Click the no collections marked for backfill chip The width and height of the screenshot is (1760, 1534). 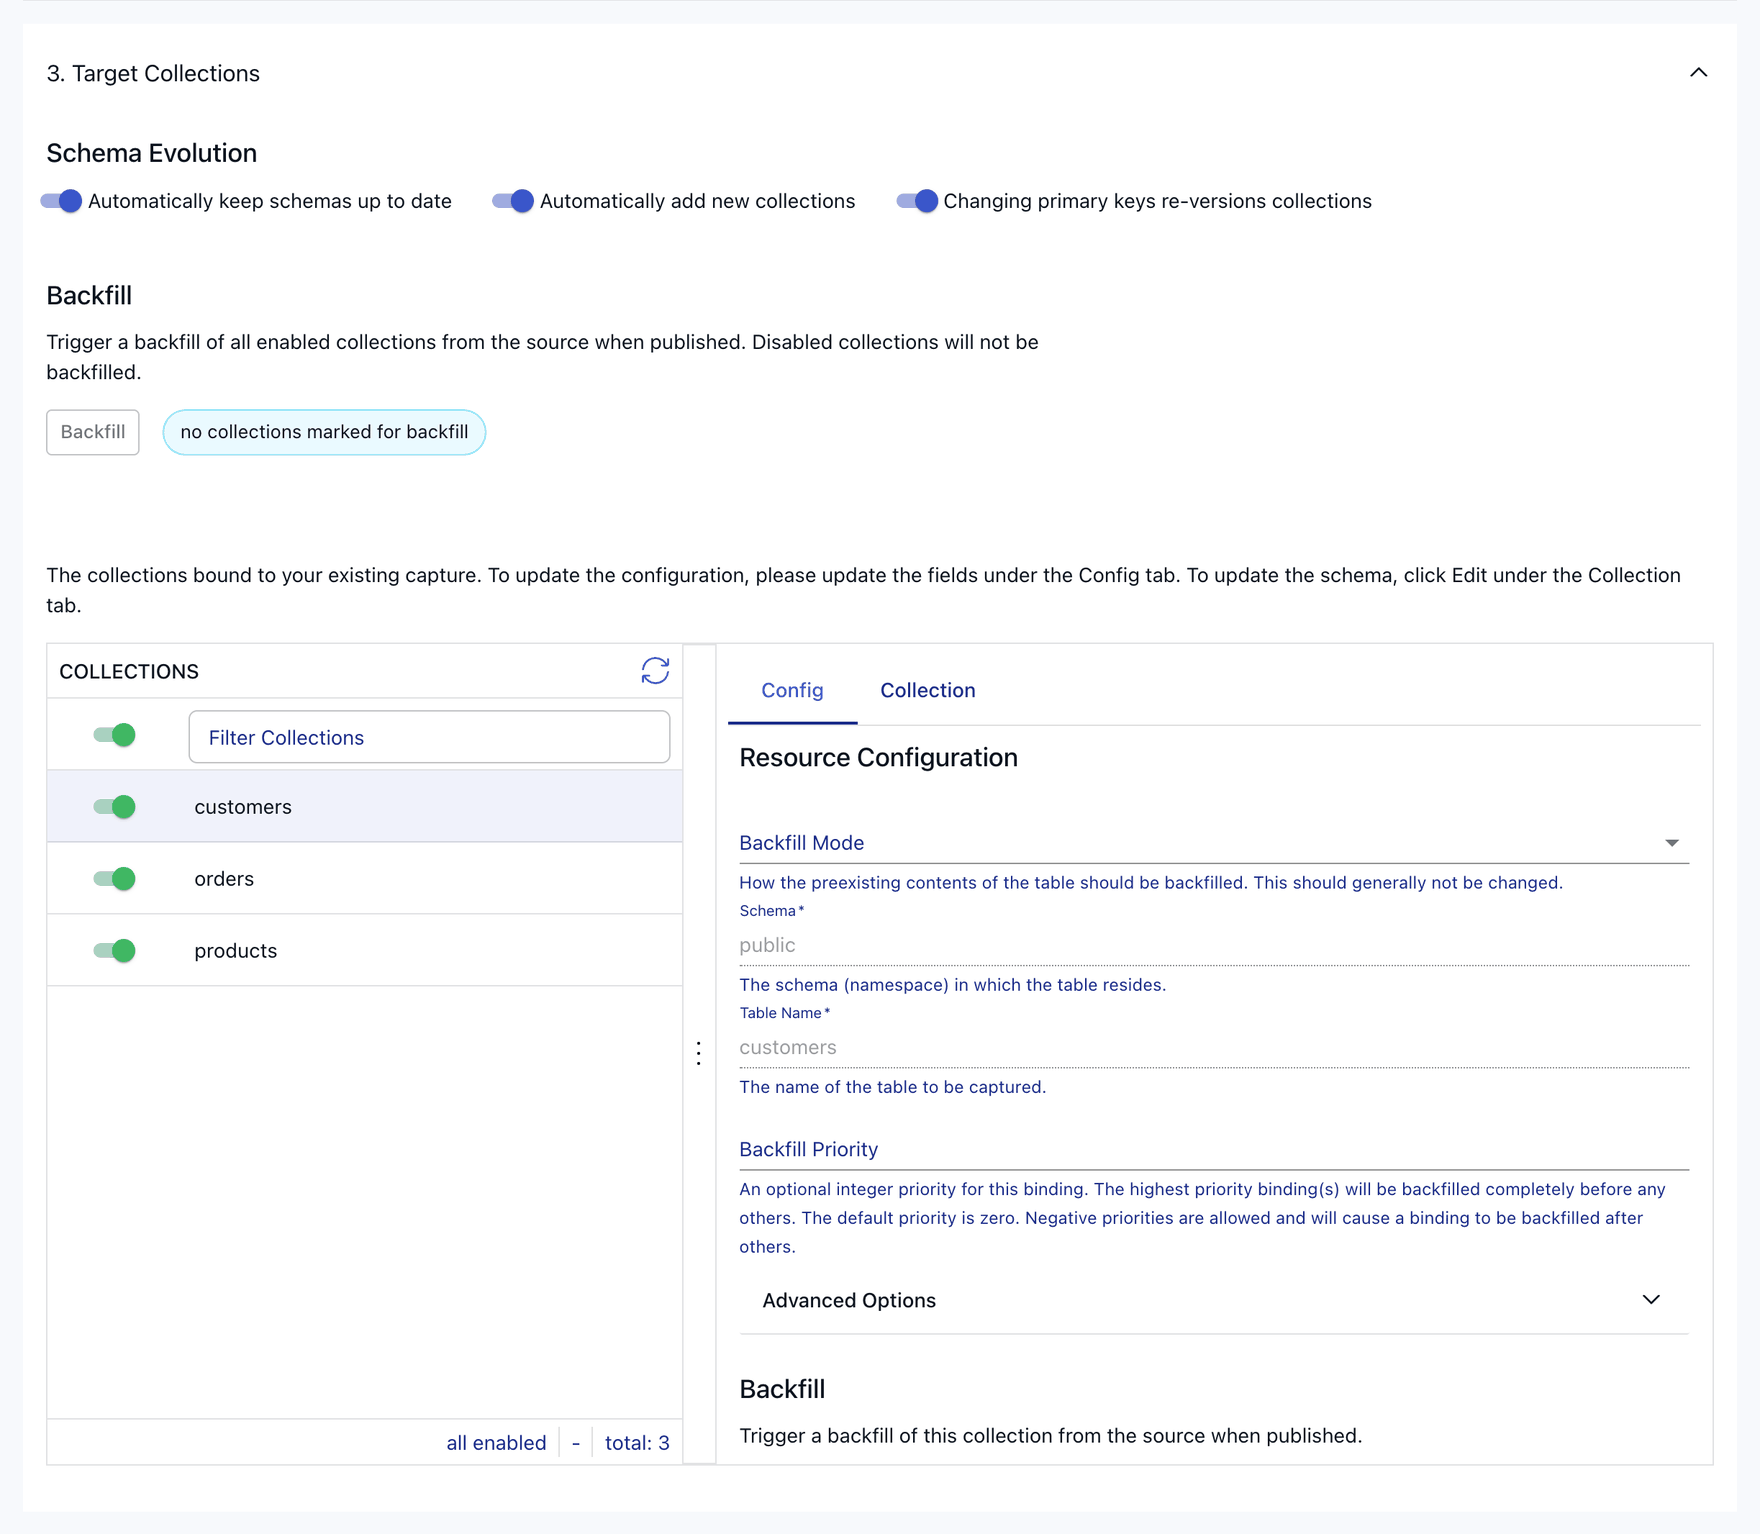[x=324, y=432]
